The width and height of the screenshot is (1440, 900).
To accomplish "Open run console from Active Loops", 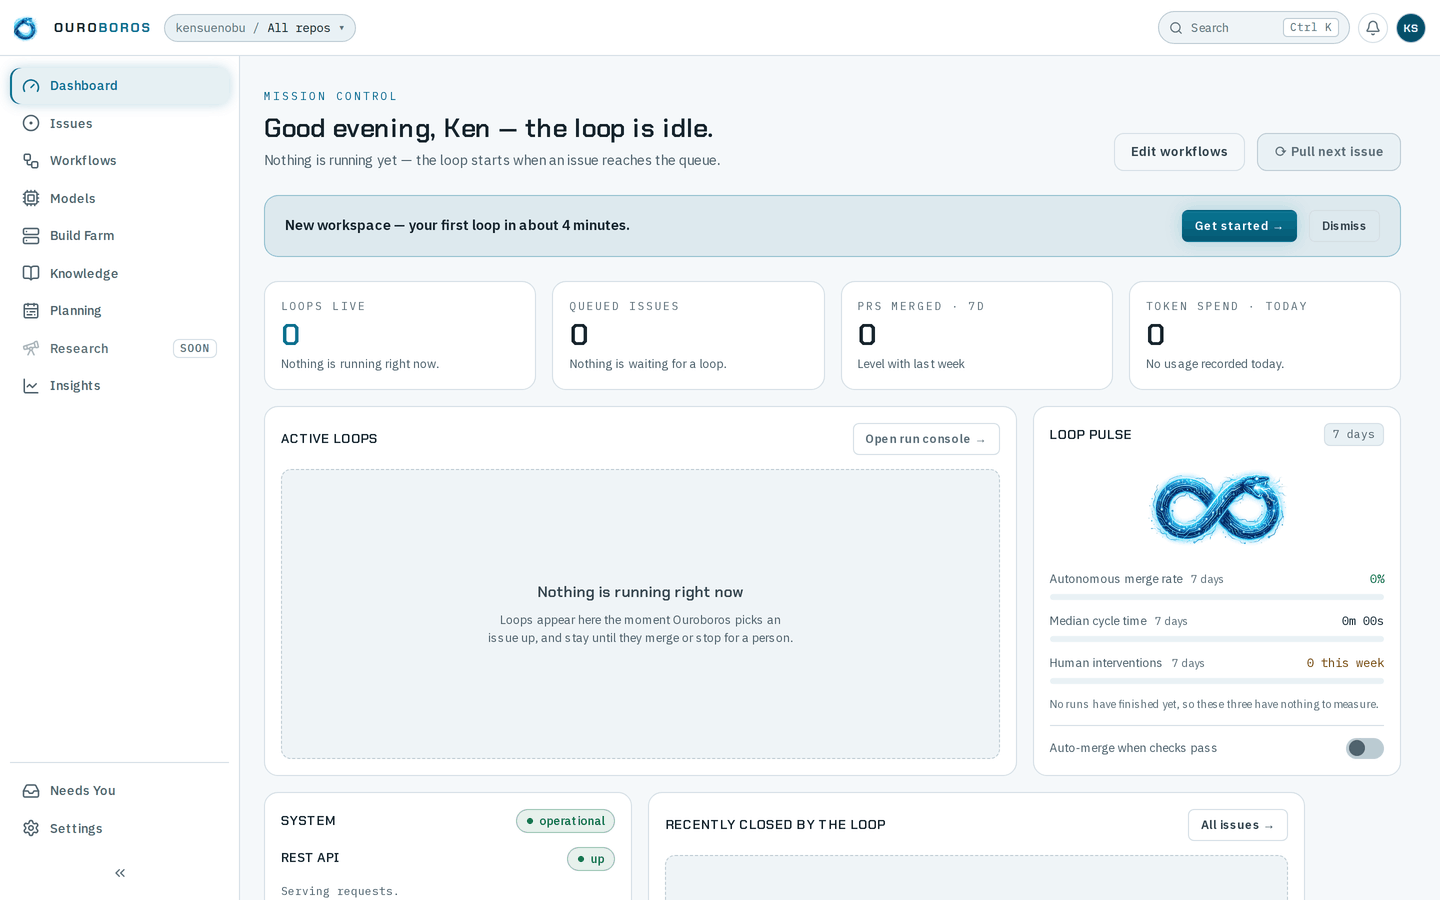I will pos(926,439).
